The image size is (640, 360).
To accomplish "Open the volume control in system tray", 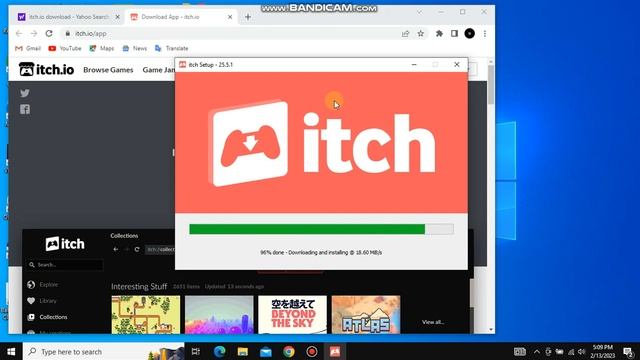I will (x=582, y=351).
